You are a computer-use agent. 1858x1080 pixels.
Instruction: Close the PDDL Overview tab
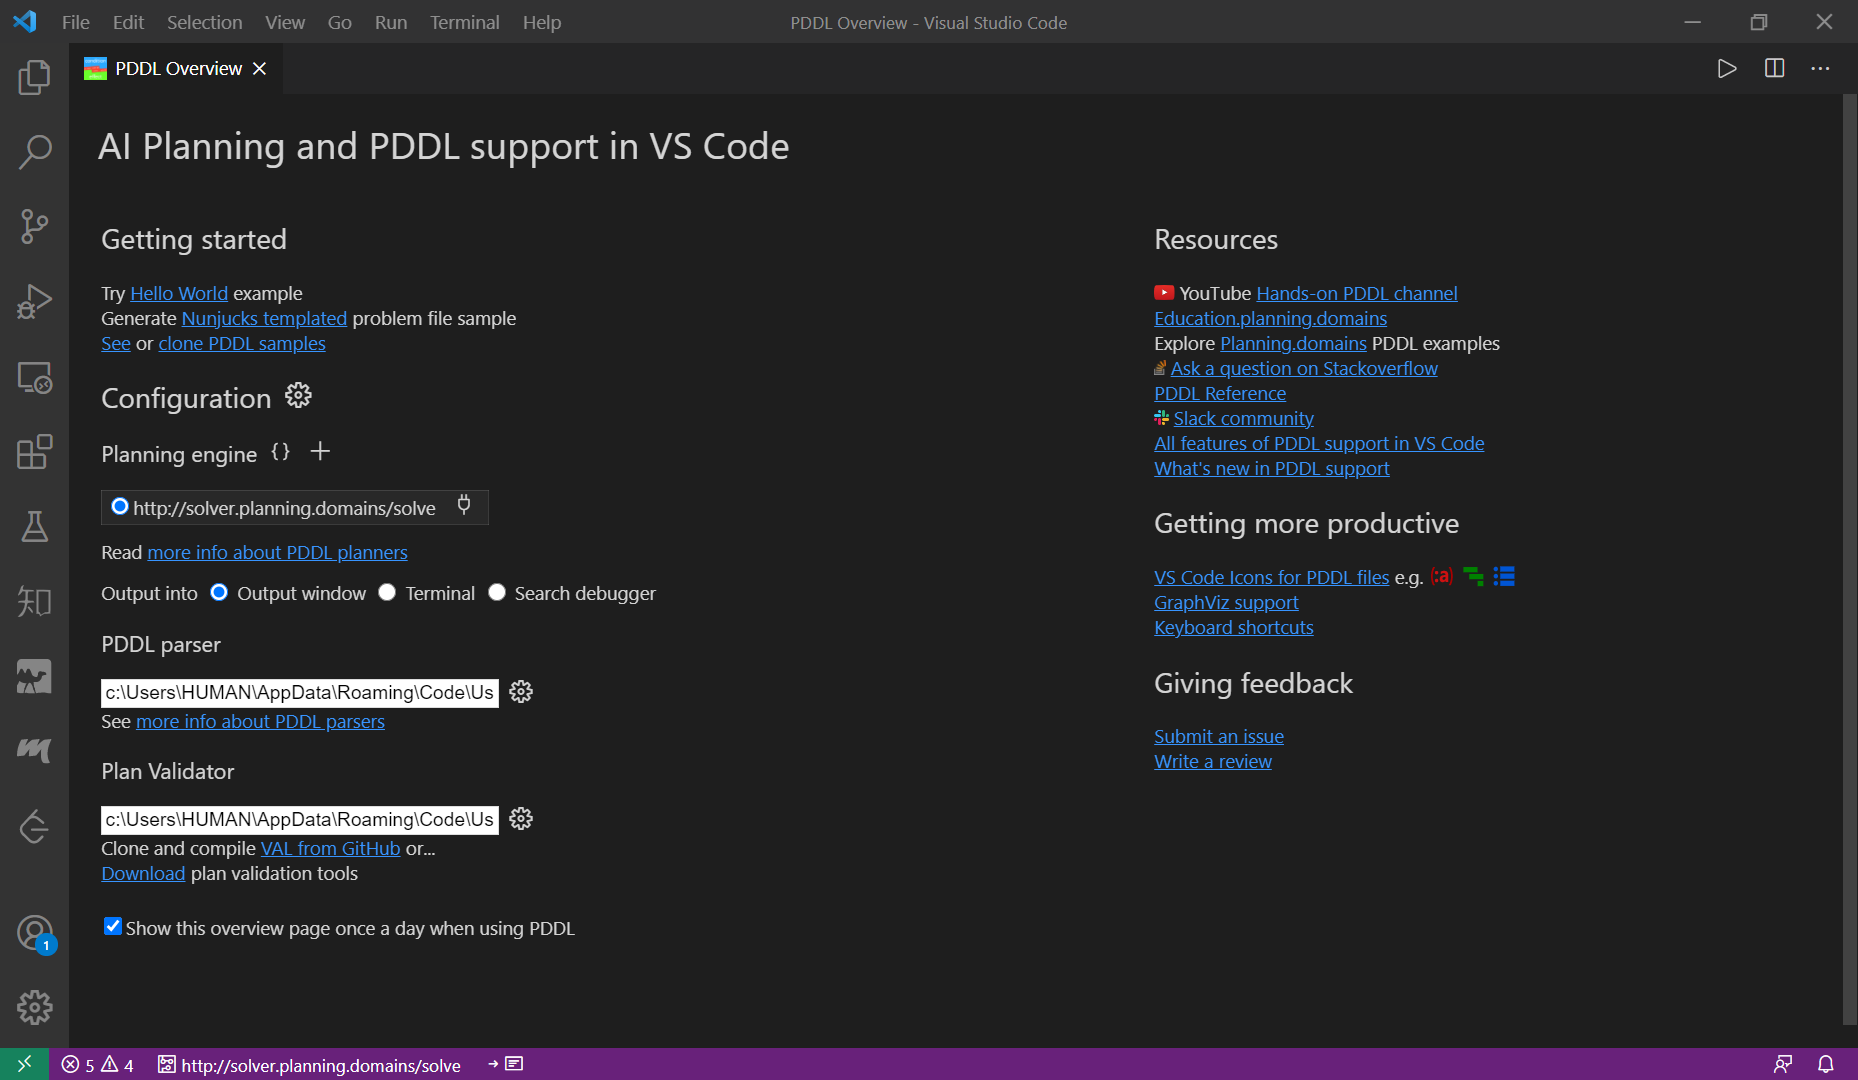260,68
